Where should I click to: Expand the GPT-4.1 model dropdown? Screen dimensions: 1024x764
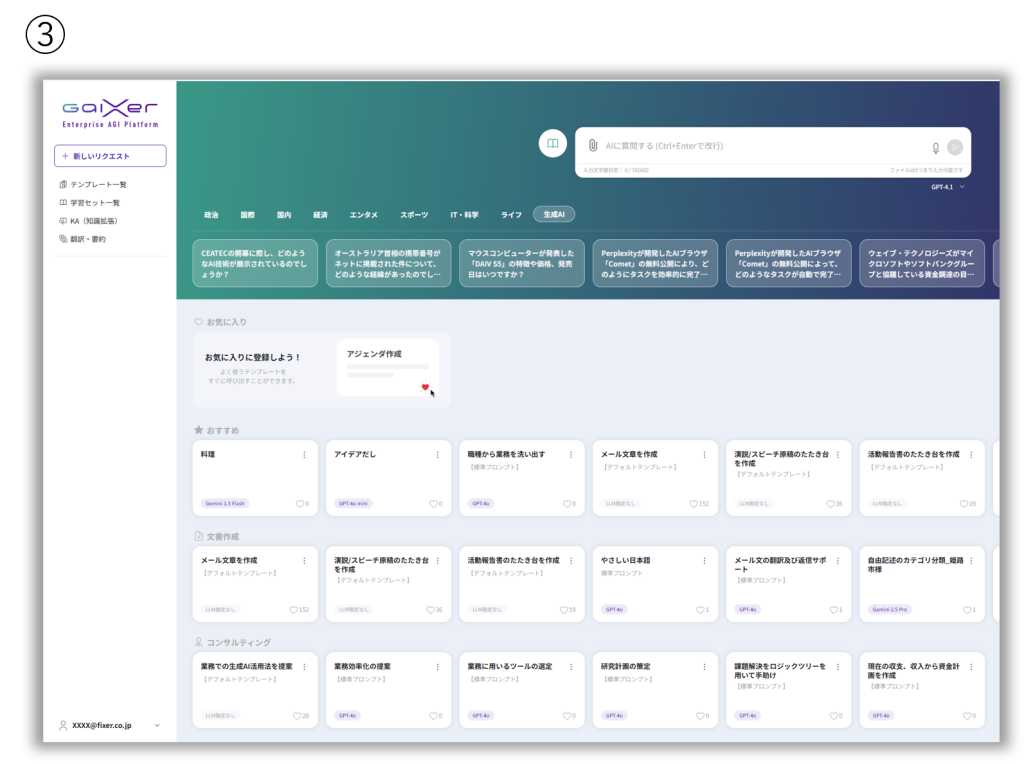948,187
